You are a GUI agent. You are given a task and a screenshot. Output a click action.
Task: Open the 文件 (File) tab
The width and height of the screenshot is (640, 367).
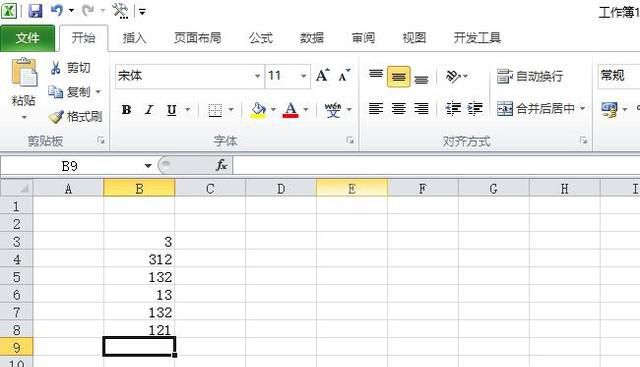click(x=27, y=38)
